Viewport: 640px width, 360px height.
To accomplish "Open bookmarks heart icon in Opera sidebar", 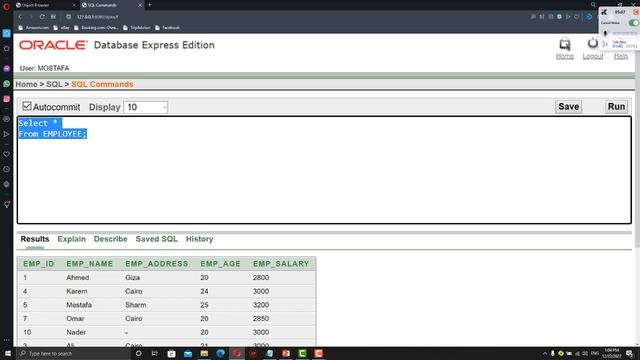I will tap(7, 154).
